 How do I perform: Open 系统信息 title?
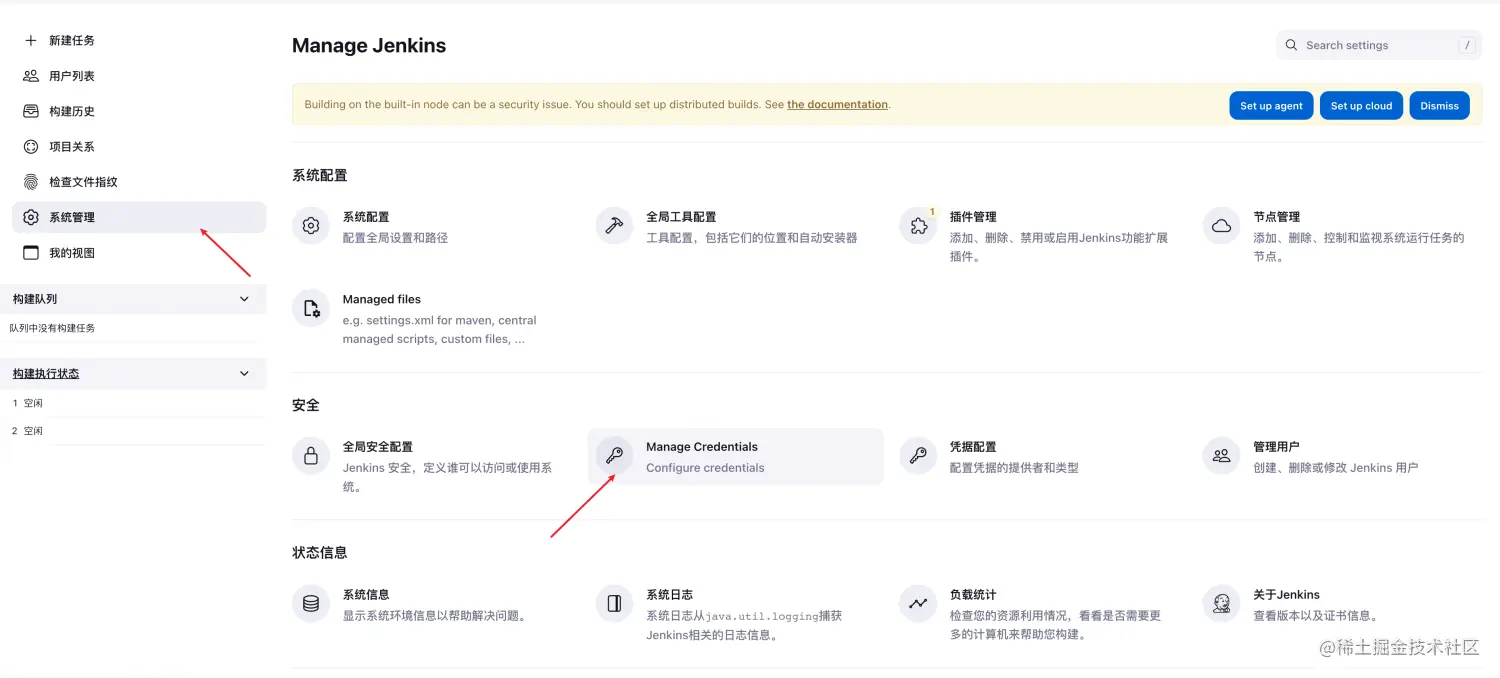(x=366, y=594)
